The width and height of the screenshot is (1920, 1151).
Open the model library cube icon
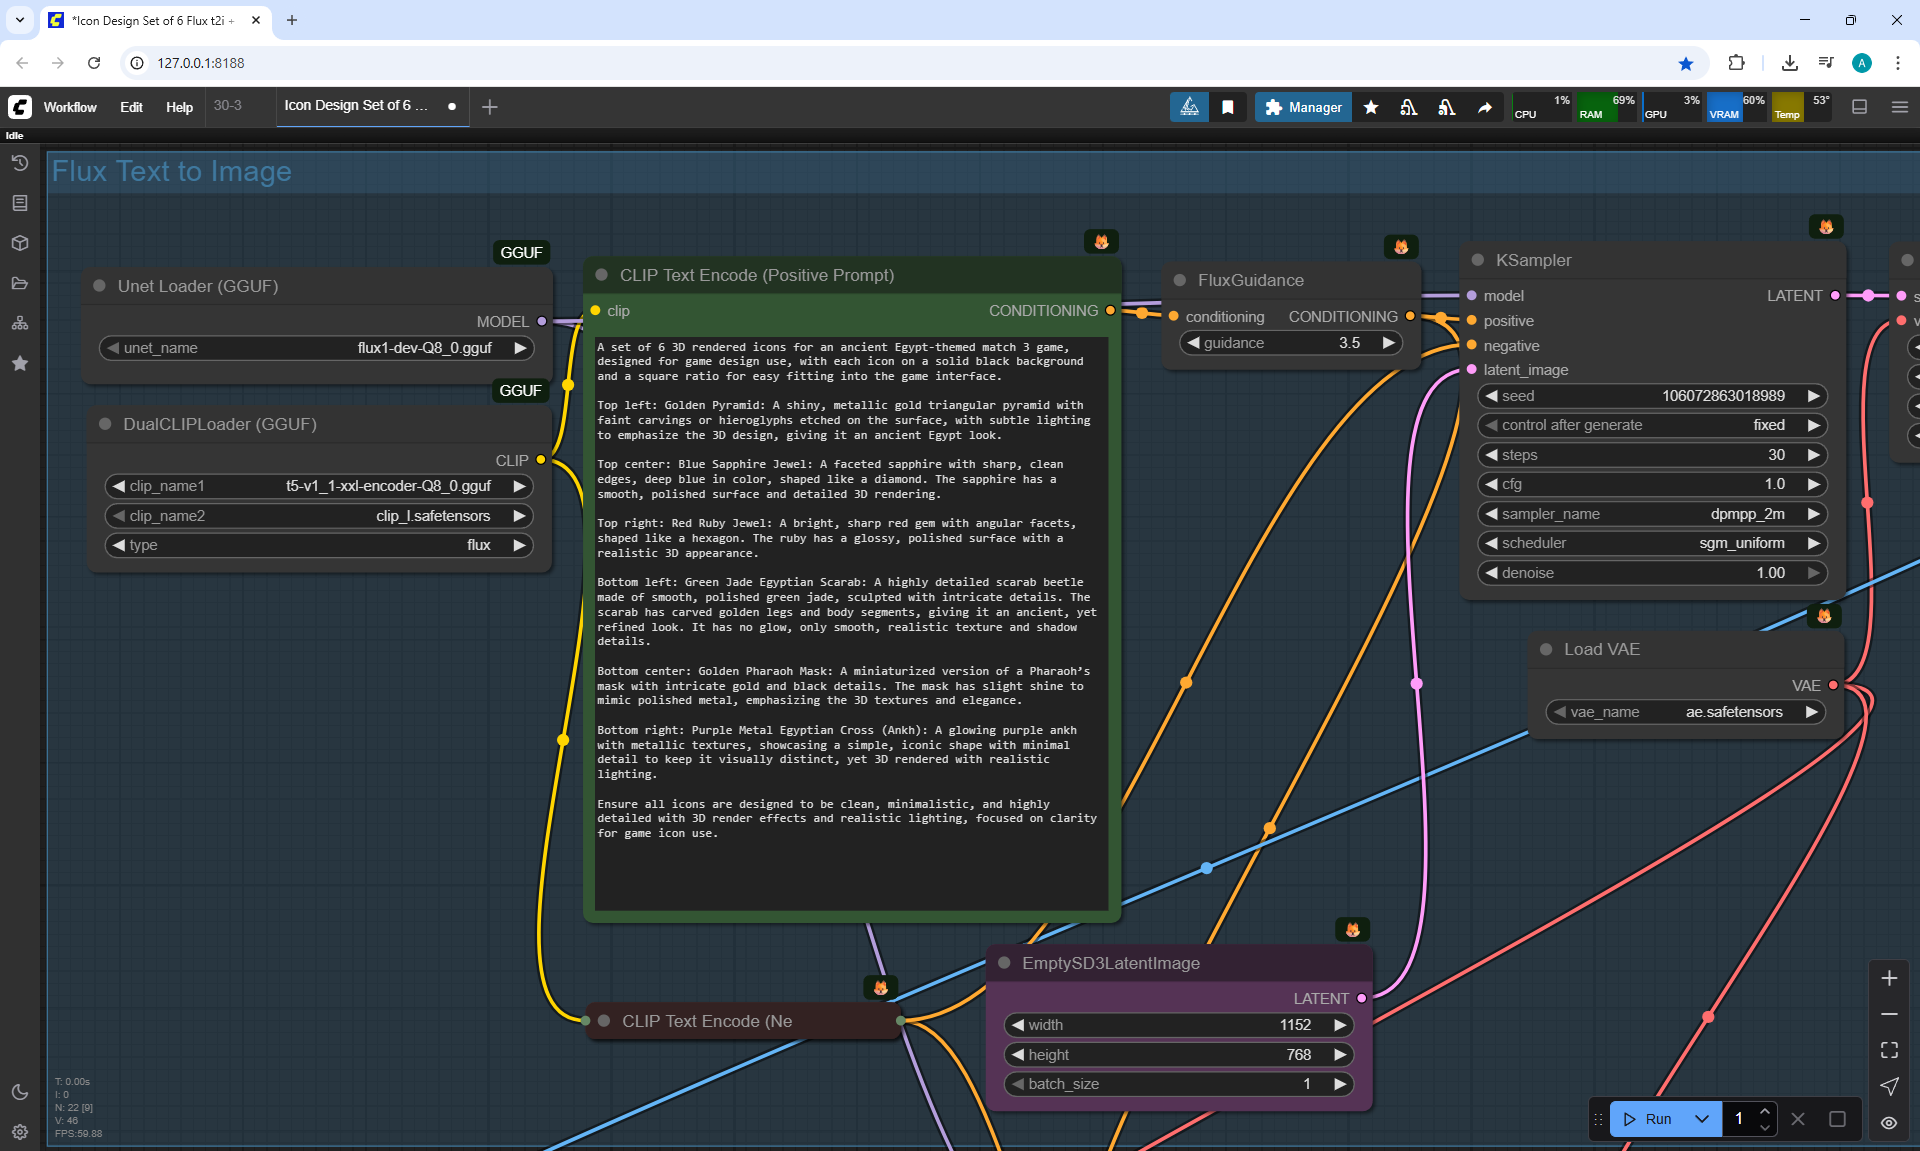(x=20, y=243)
